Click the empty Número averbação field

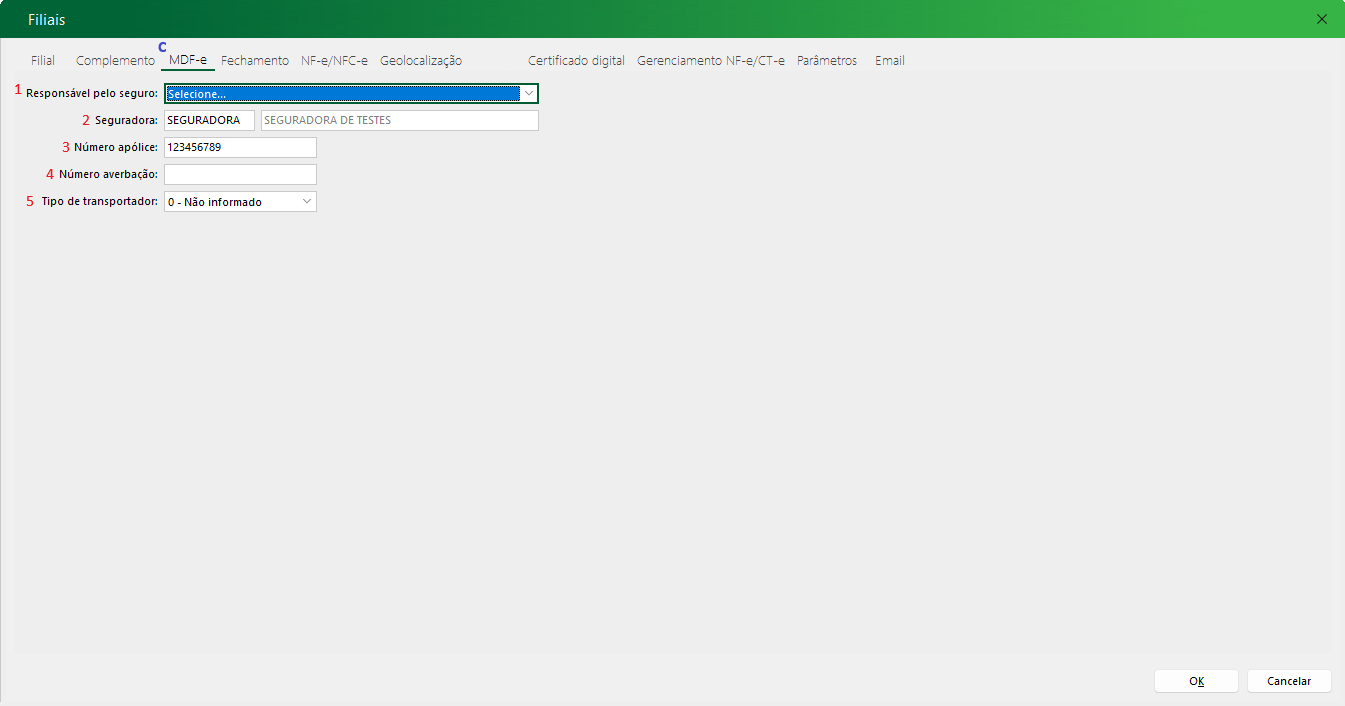[240, 175]
